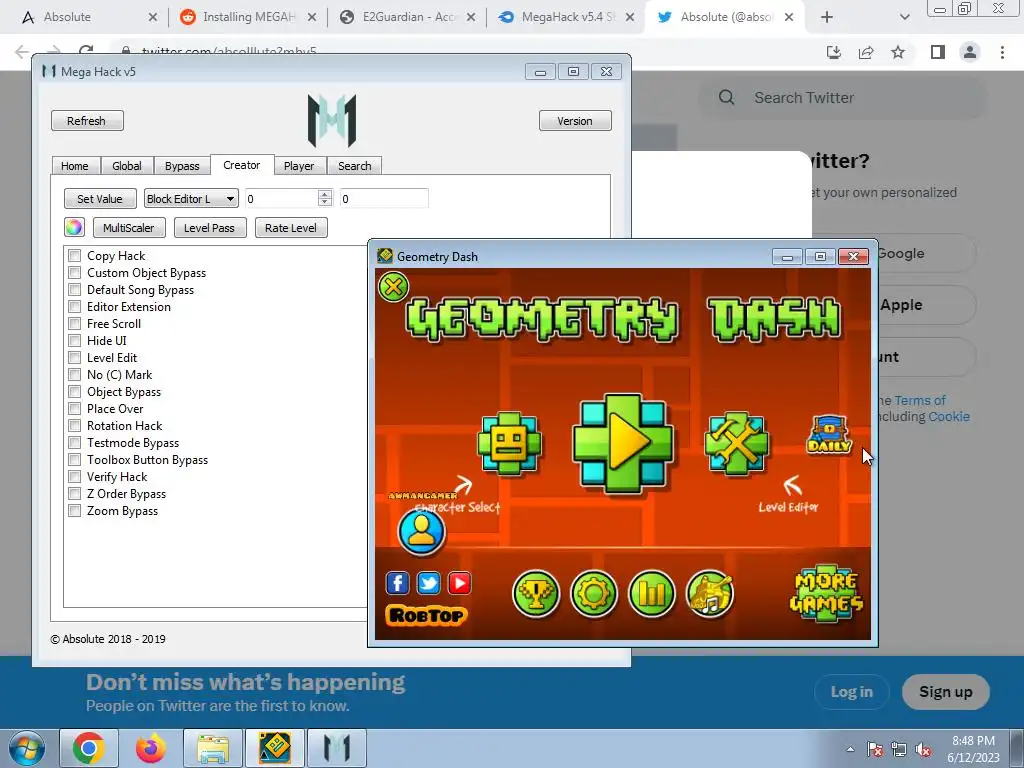
Task: Click the Chrome share page icon
Action: [866, 52]
